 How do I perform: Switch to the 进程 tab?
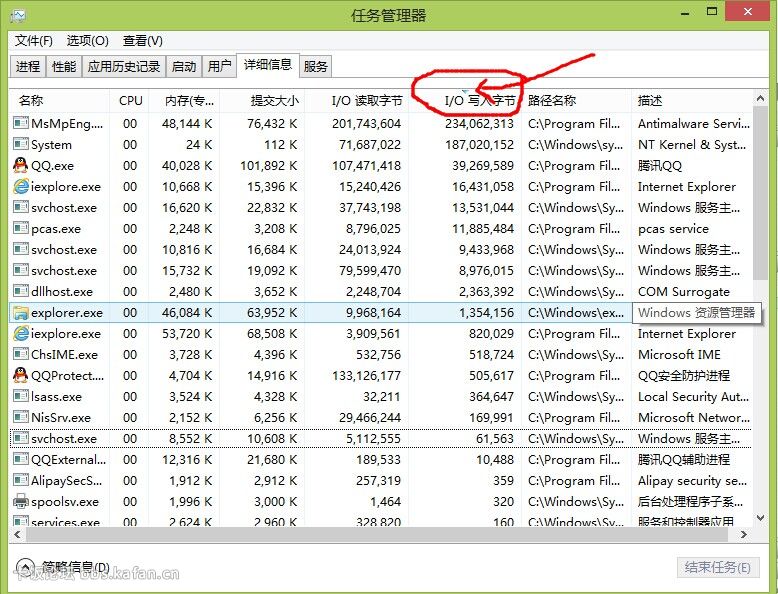pyautogui.click(x=28, y=66)
